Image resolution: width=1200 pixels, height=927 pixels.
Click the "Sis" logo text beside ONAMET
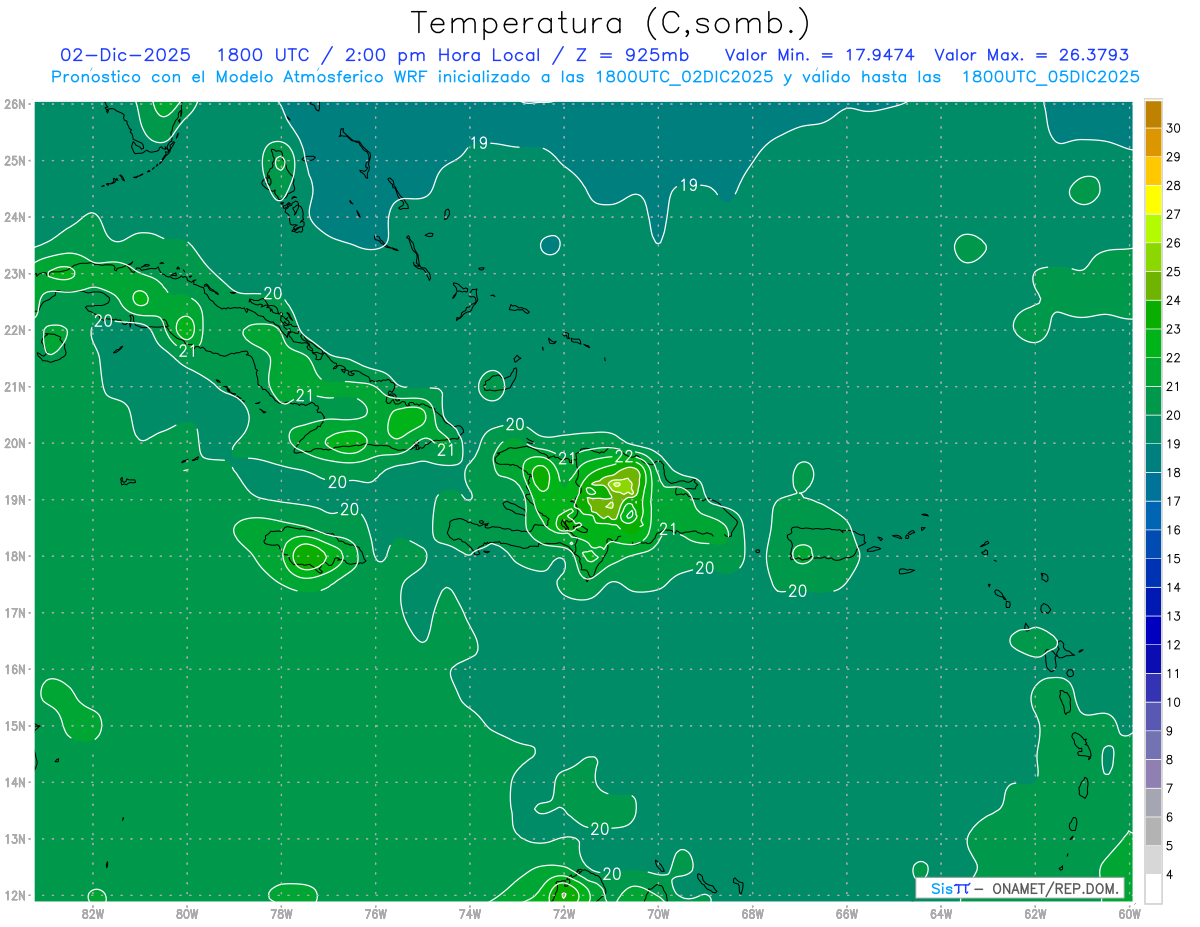pyautogui.click(x=940, y=888)
